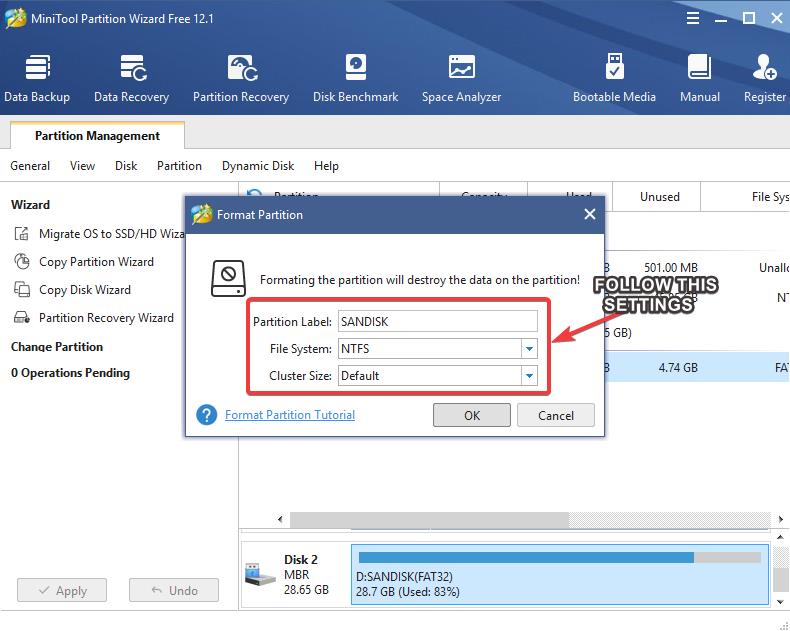The width and height of the screenshot is (790, 631).
Task: Click the Copy Partition Wizard icon
Action: (22, 262)
